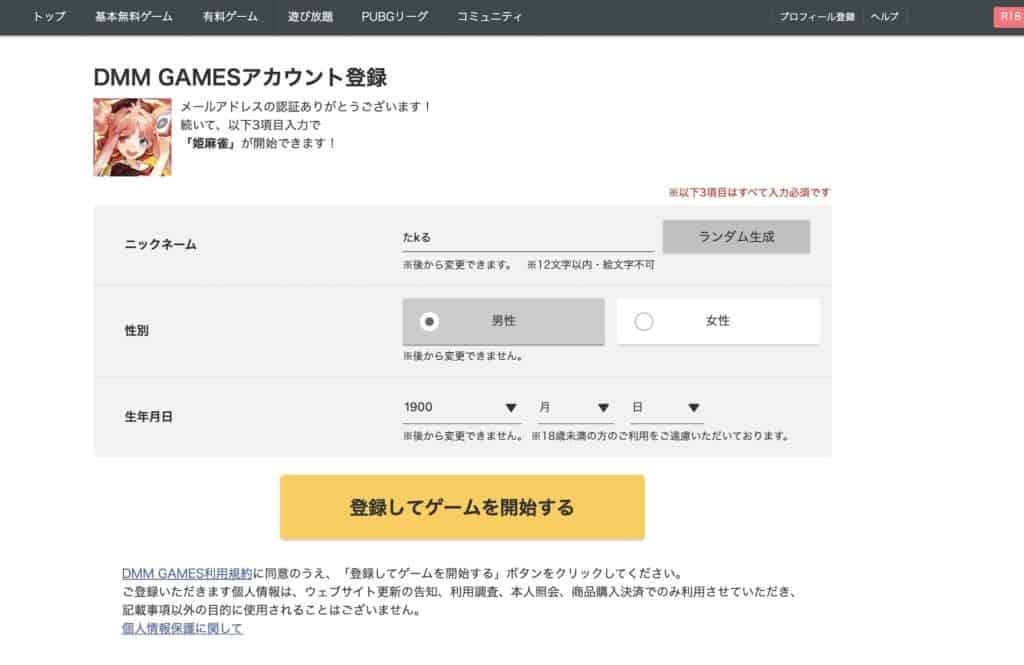Click the 登録してゲームを開始する button
The width and height of the screenshot is (1024, 665).
pos(462,508)
